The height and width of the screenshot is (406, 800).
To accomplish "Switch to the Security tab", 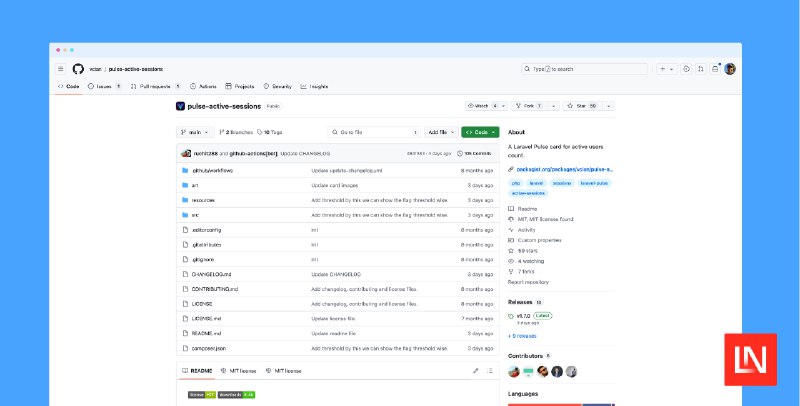I will (278, 87).
